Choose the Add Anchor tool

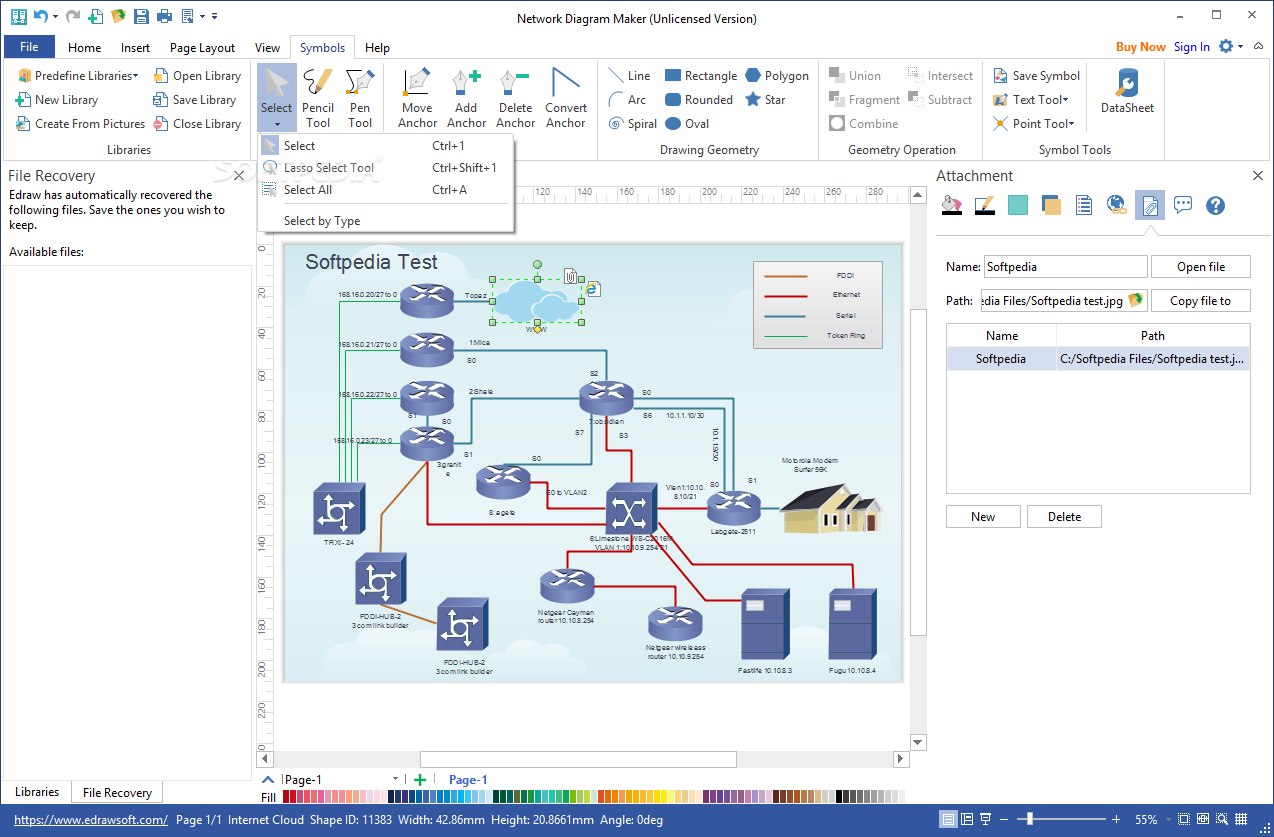click(466, 98)
